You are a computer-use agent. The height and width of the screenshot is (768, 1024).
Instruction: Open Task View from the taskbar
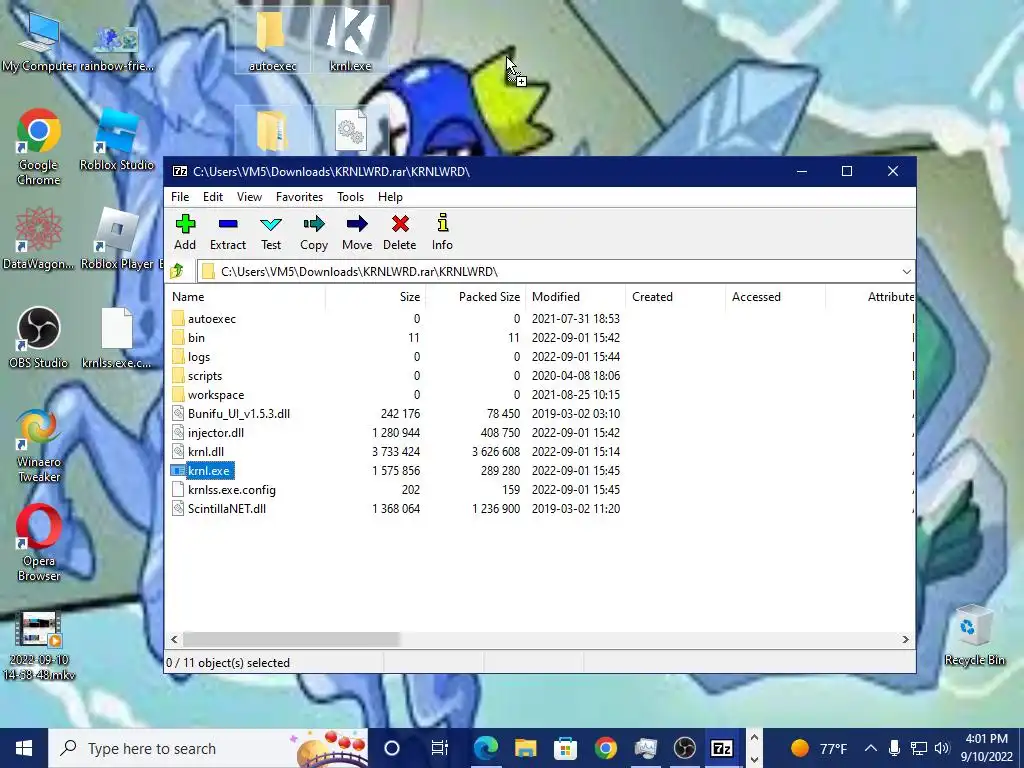tap(440, 748)
